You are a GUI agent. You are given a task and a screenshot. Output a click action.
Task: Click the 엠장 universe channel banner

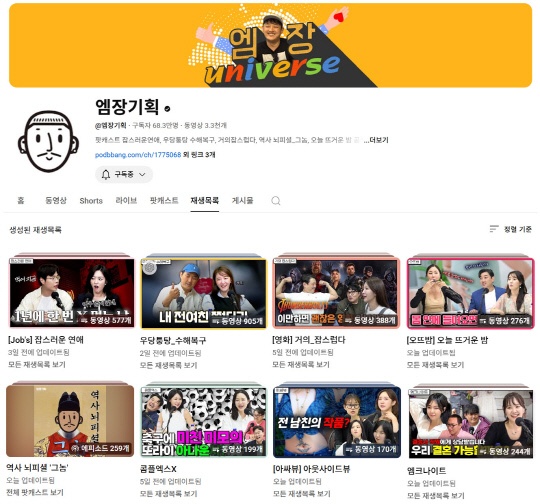pyautogui.click(x=270, y=45)
